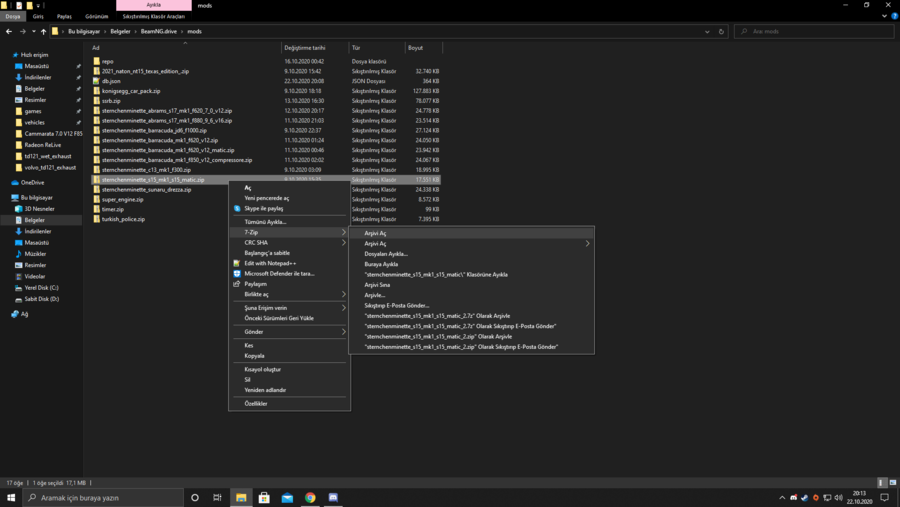The width and height of the screenshot is (900, 507).
Task: Open Microsoft Store from the taskbar
Action: pos(264,497)
